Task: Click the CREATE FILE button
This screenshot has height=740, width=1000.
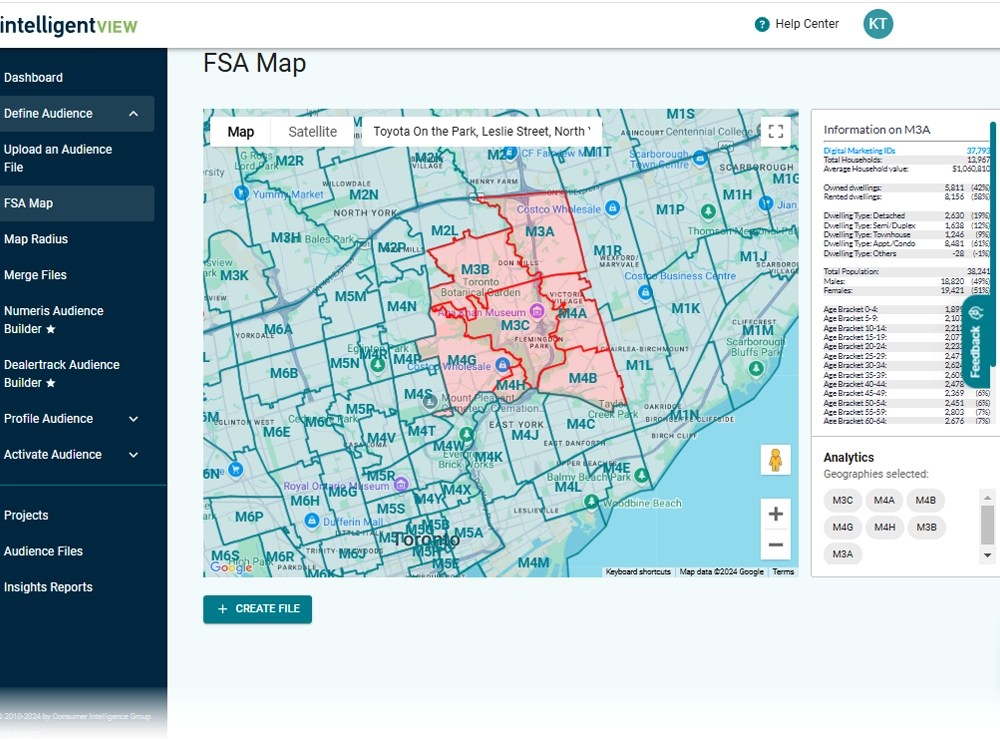Action: click(x=258, y=609)
